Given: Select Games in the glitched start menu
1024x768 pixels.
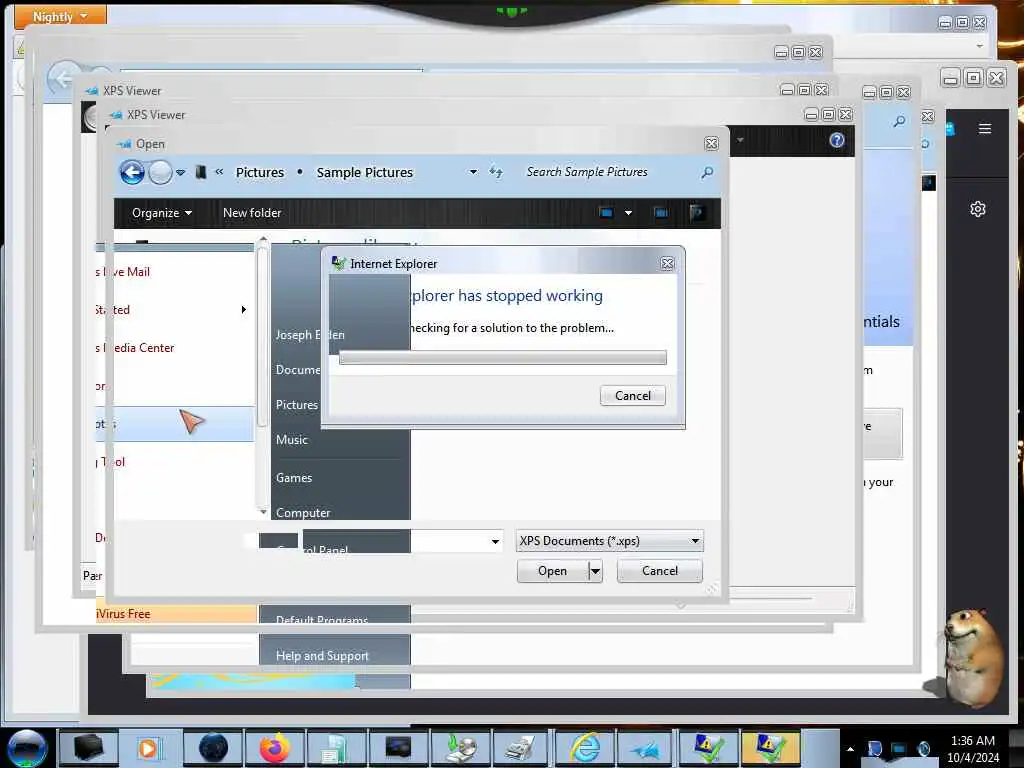Looking at the screenshot, I should click(294, 478).
